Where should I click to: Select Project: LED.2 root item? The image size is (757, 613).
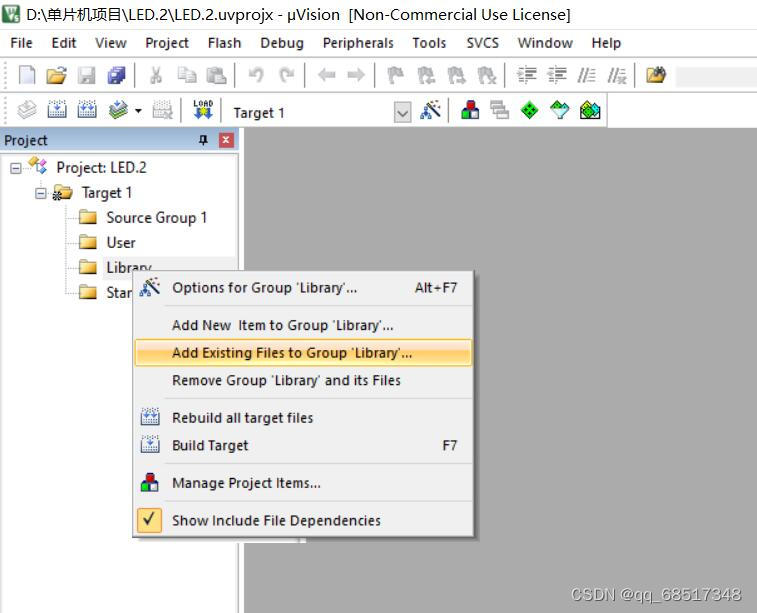click(x=101, y=168)
